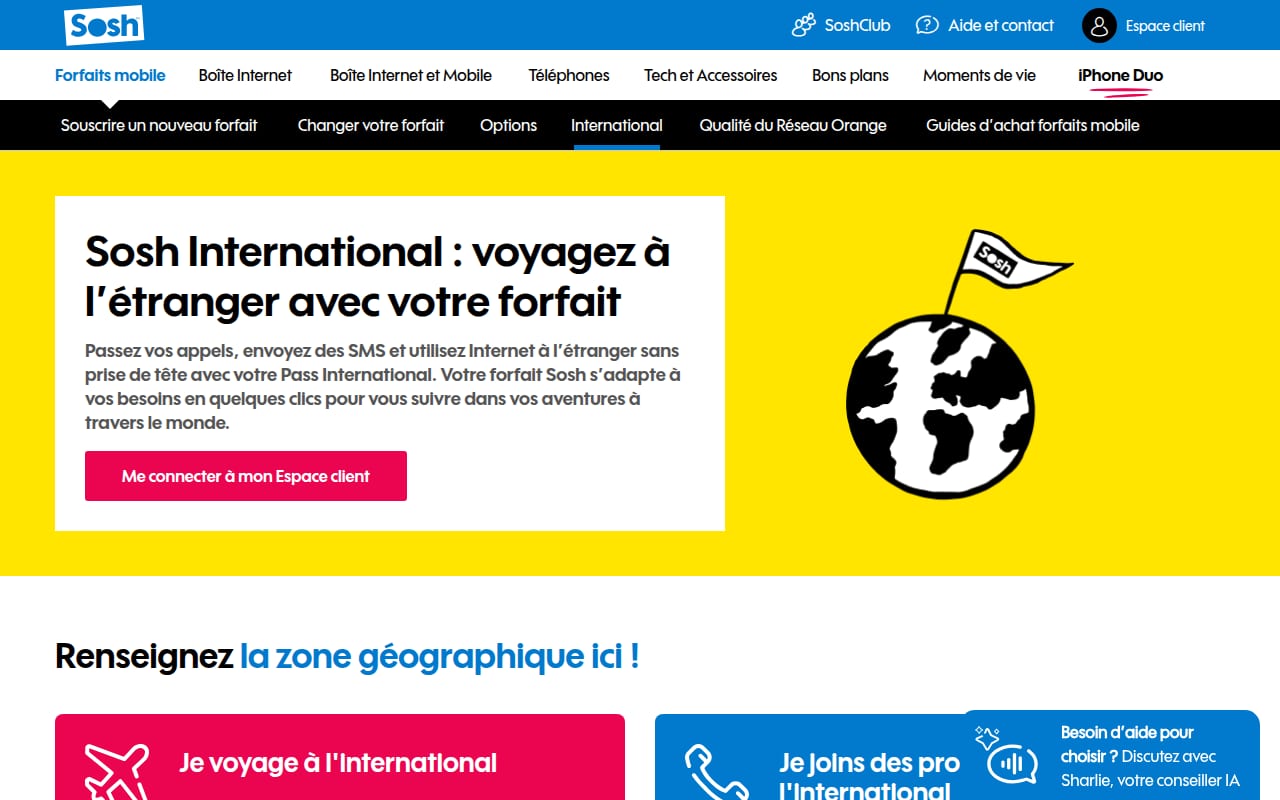
Task: Select Changer votre forfait
Action: 371,125
